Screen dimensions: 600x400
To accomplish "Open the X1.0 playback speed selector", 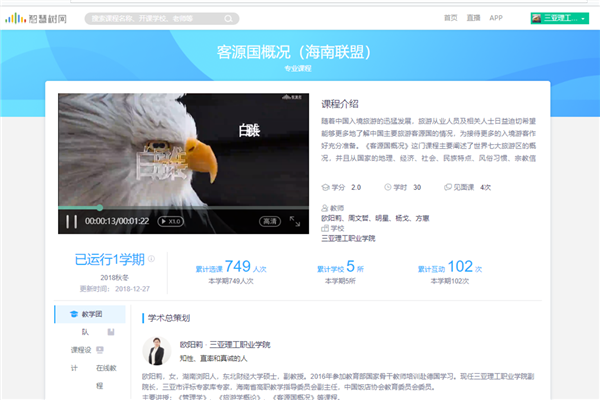I will (172, 221).
